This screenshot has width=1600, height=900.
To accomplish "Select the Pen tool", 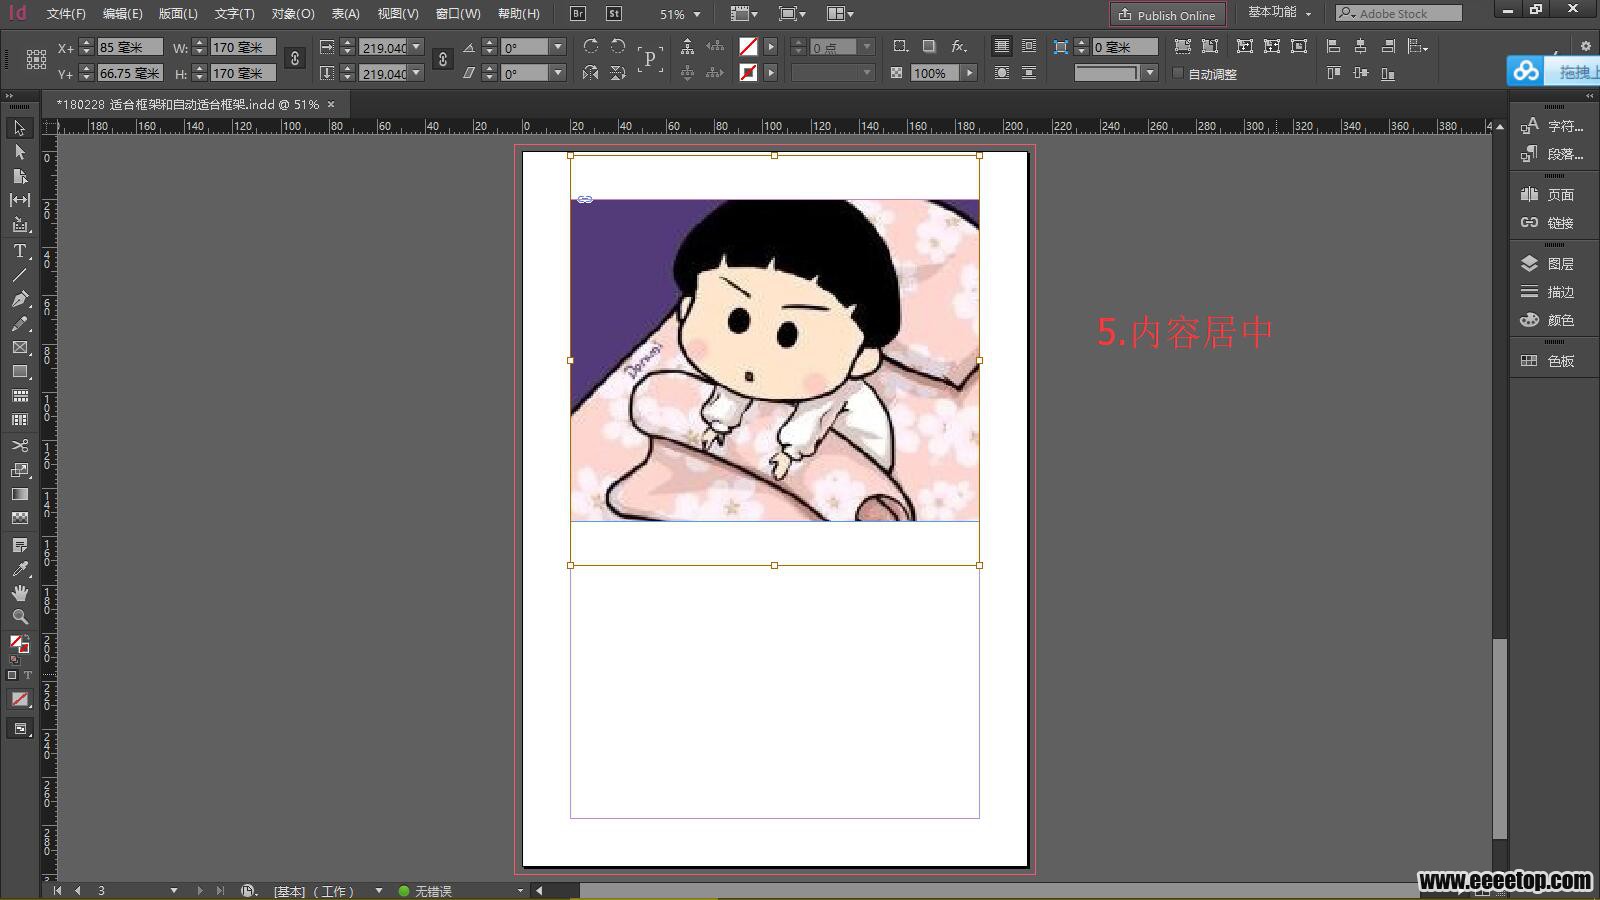I will click(x=19, y=299).
